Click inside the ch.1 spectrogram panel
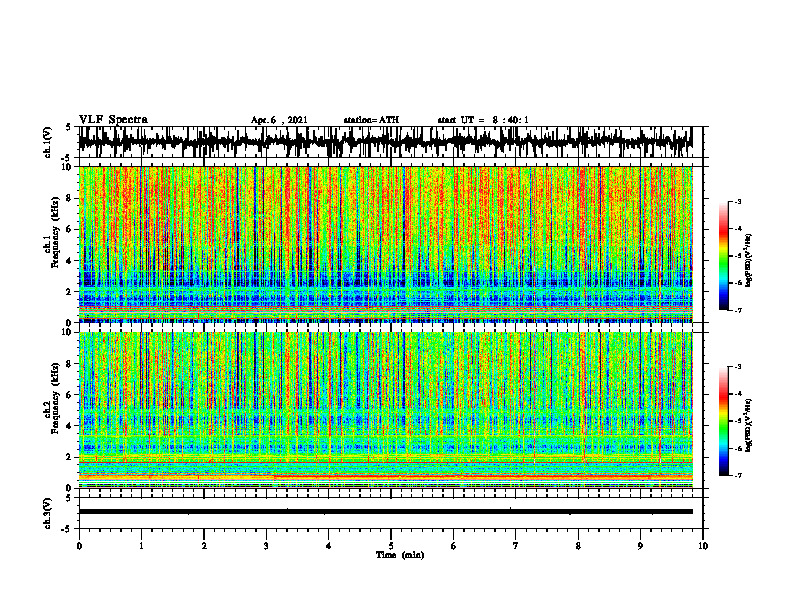 (x=386, y=244)
